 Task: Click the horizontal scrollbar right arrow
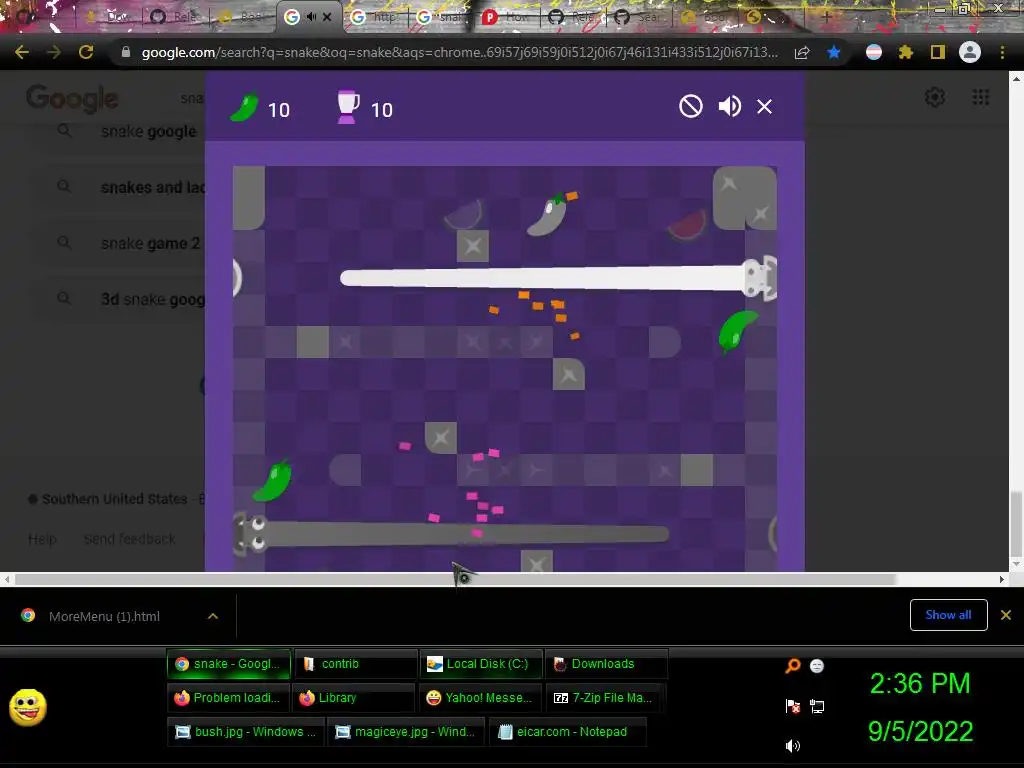point(1002,579)
